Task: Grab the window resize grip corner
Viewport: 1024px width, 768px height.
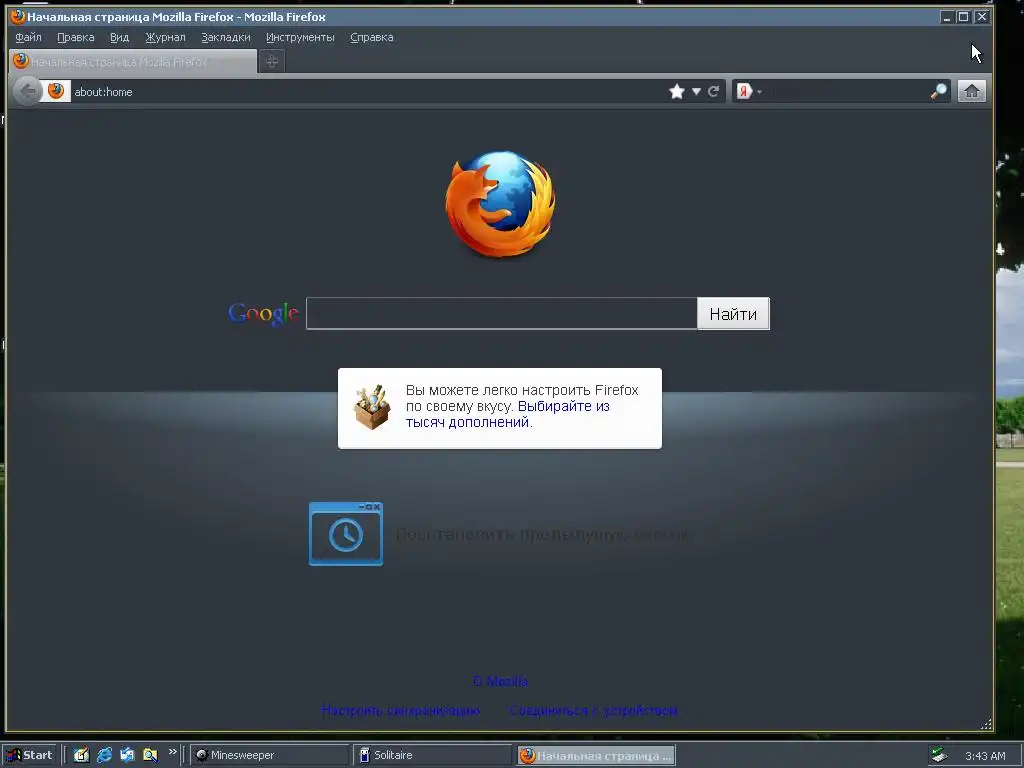Action: coord(986,724)
